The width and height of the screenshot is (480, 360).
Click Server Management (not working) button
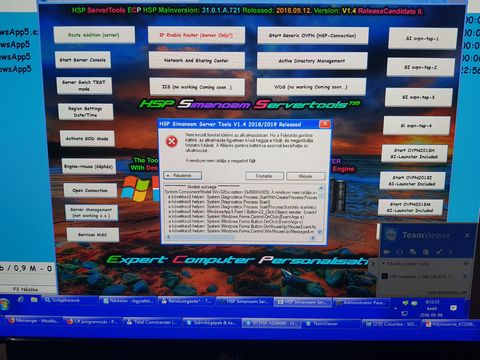tap(91, 213)
